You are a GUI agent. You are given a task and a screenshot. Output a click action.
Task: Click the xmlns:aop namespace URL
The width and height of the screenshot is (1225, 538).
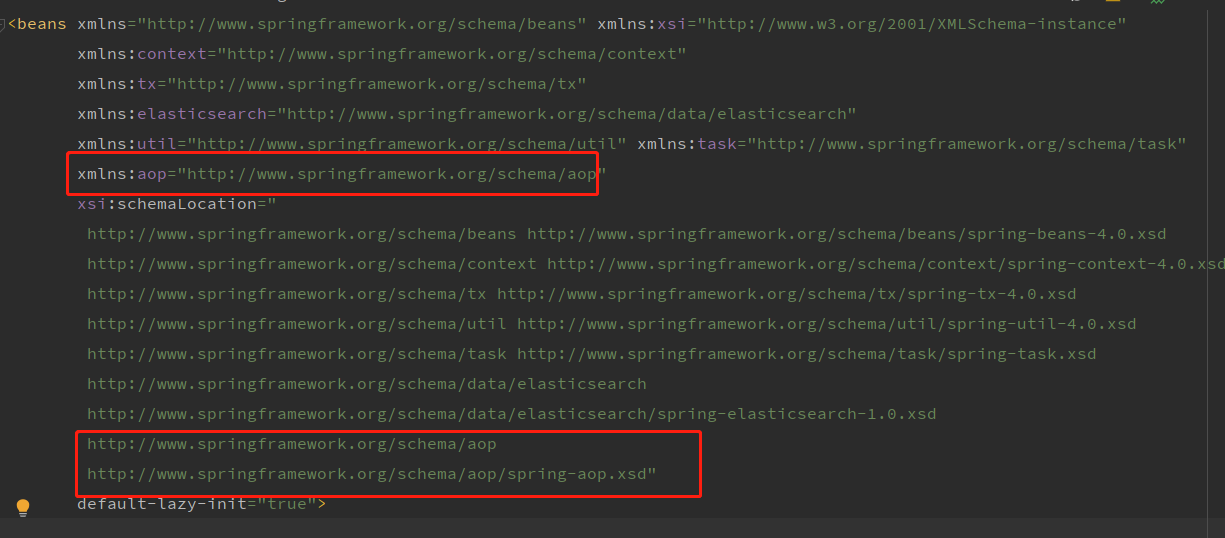(392, 174)
